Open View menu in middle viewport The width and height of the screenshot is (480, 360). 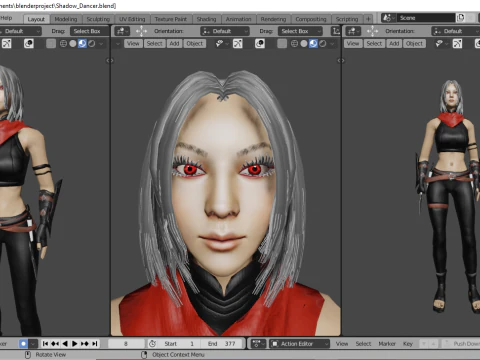point(133,44)
